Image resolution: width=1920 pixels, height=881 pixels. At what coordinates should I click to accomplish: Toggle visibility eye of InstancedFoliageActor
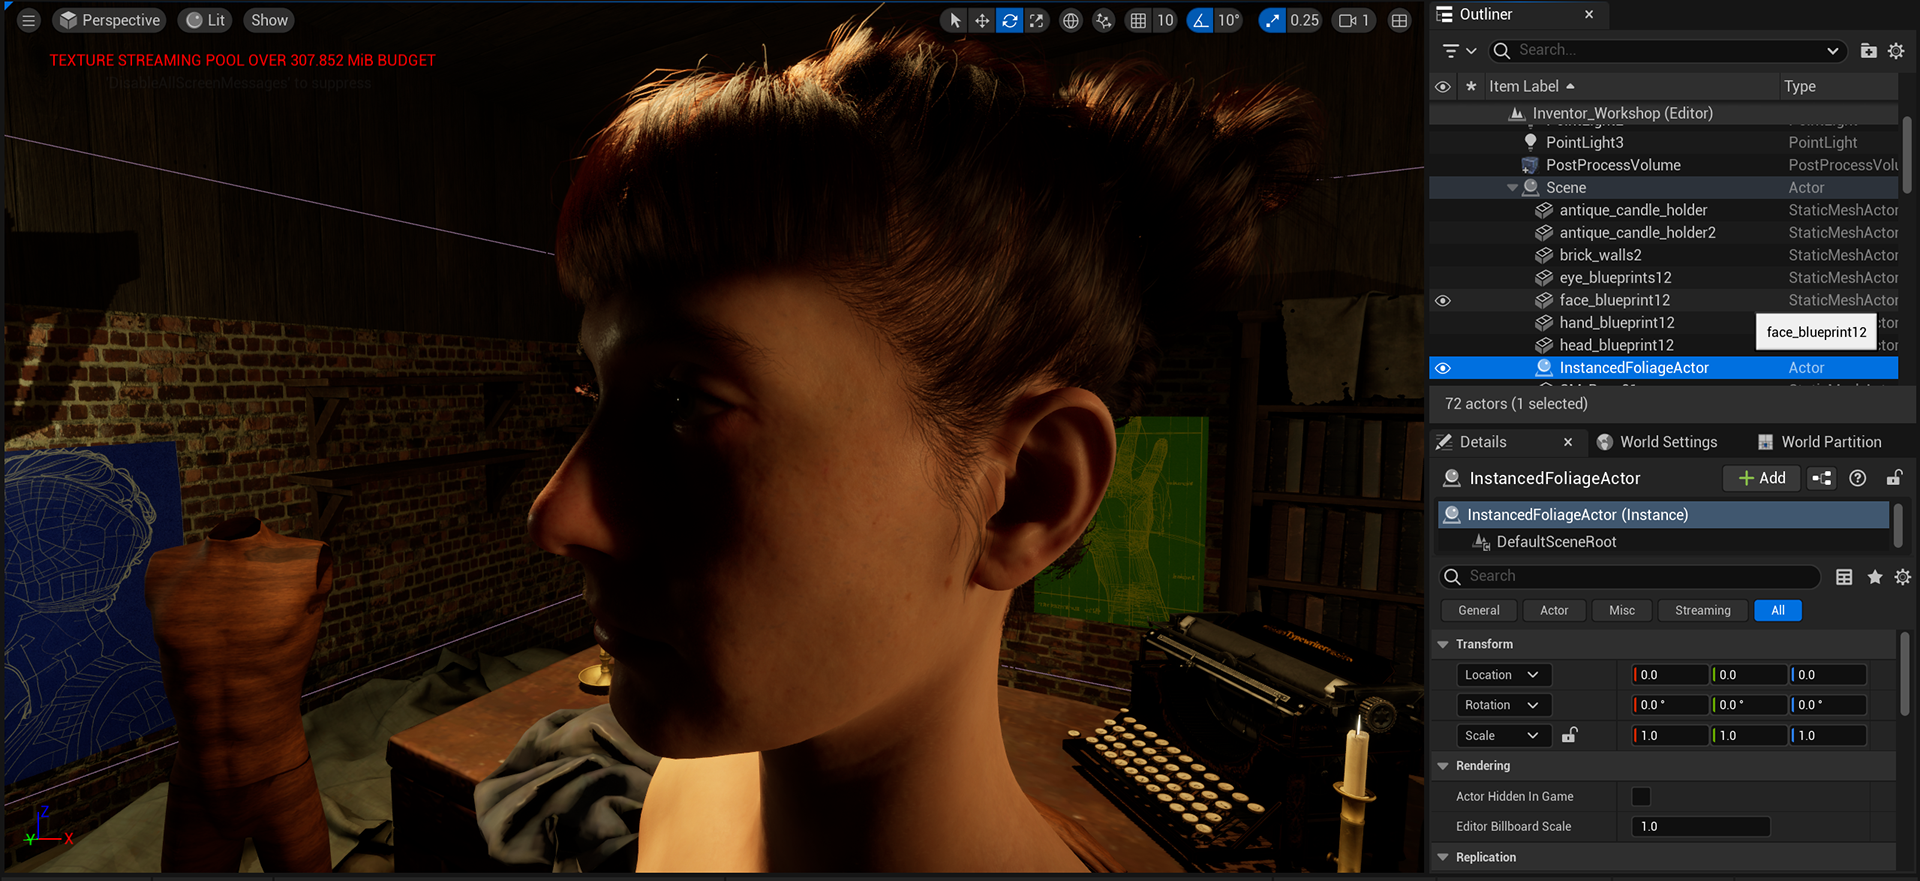click(1443, 368)
